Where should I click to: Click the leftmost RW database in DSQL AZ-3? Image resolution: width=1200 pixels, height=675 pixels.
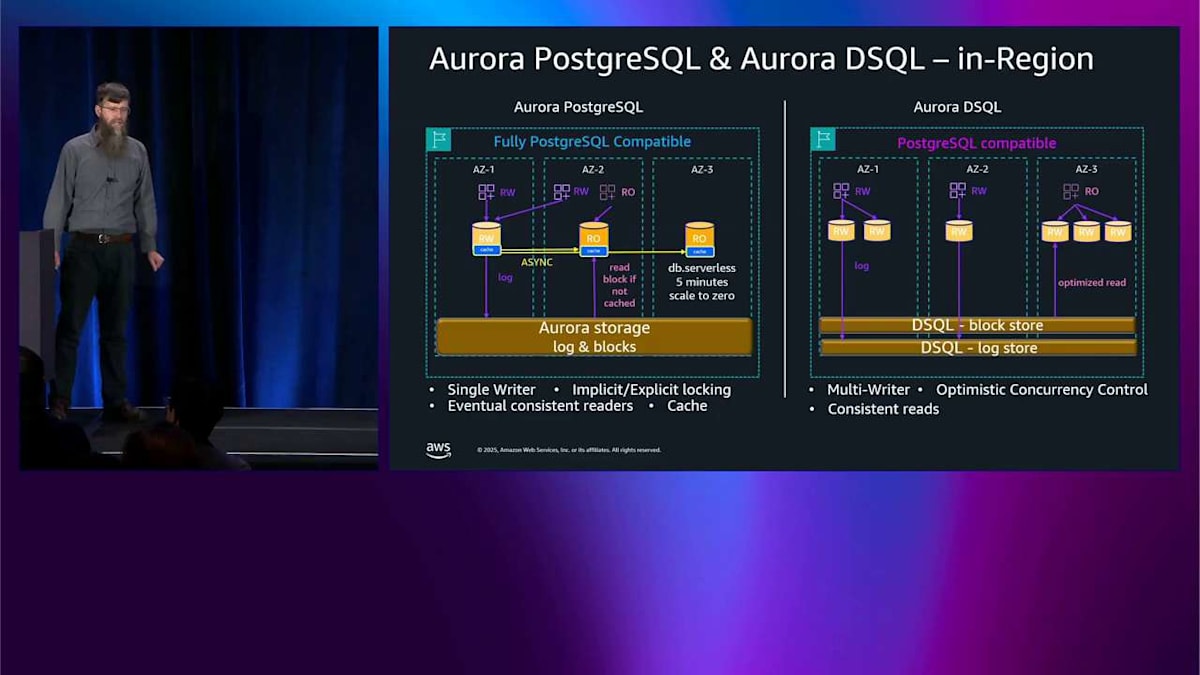(x=1055, y=231)
